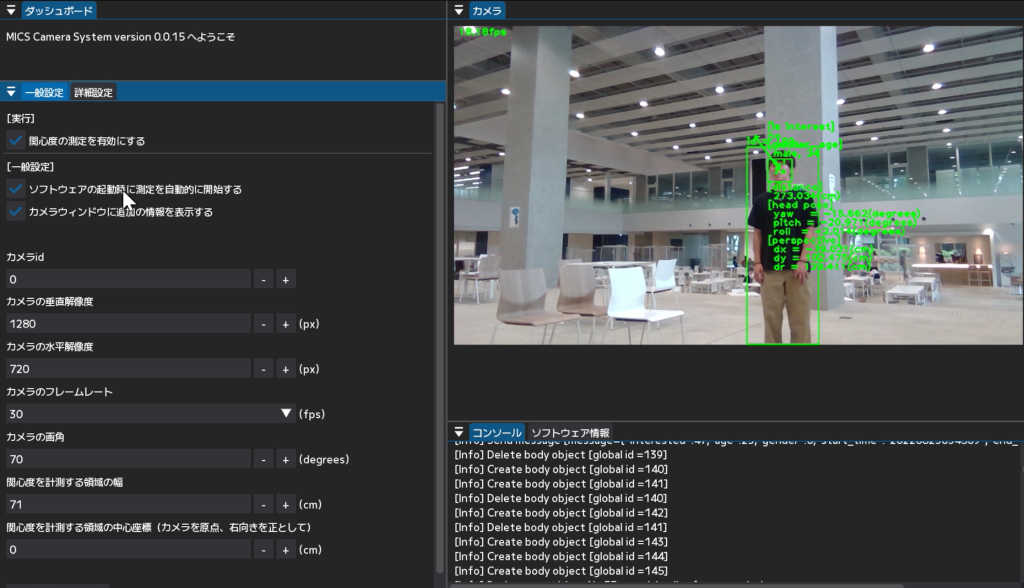Increase 領域の中心座標 with plus button
The width and height of the screenshot is (1024, 588).
285,549
